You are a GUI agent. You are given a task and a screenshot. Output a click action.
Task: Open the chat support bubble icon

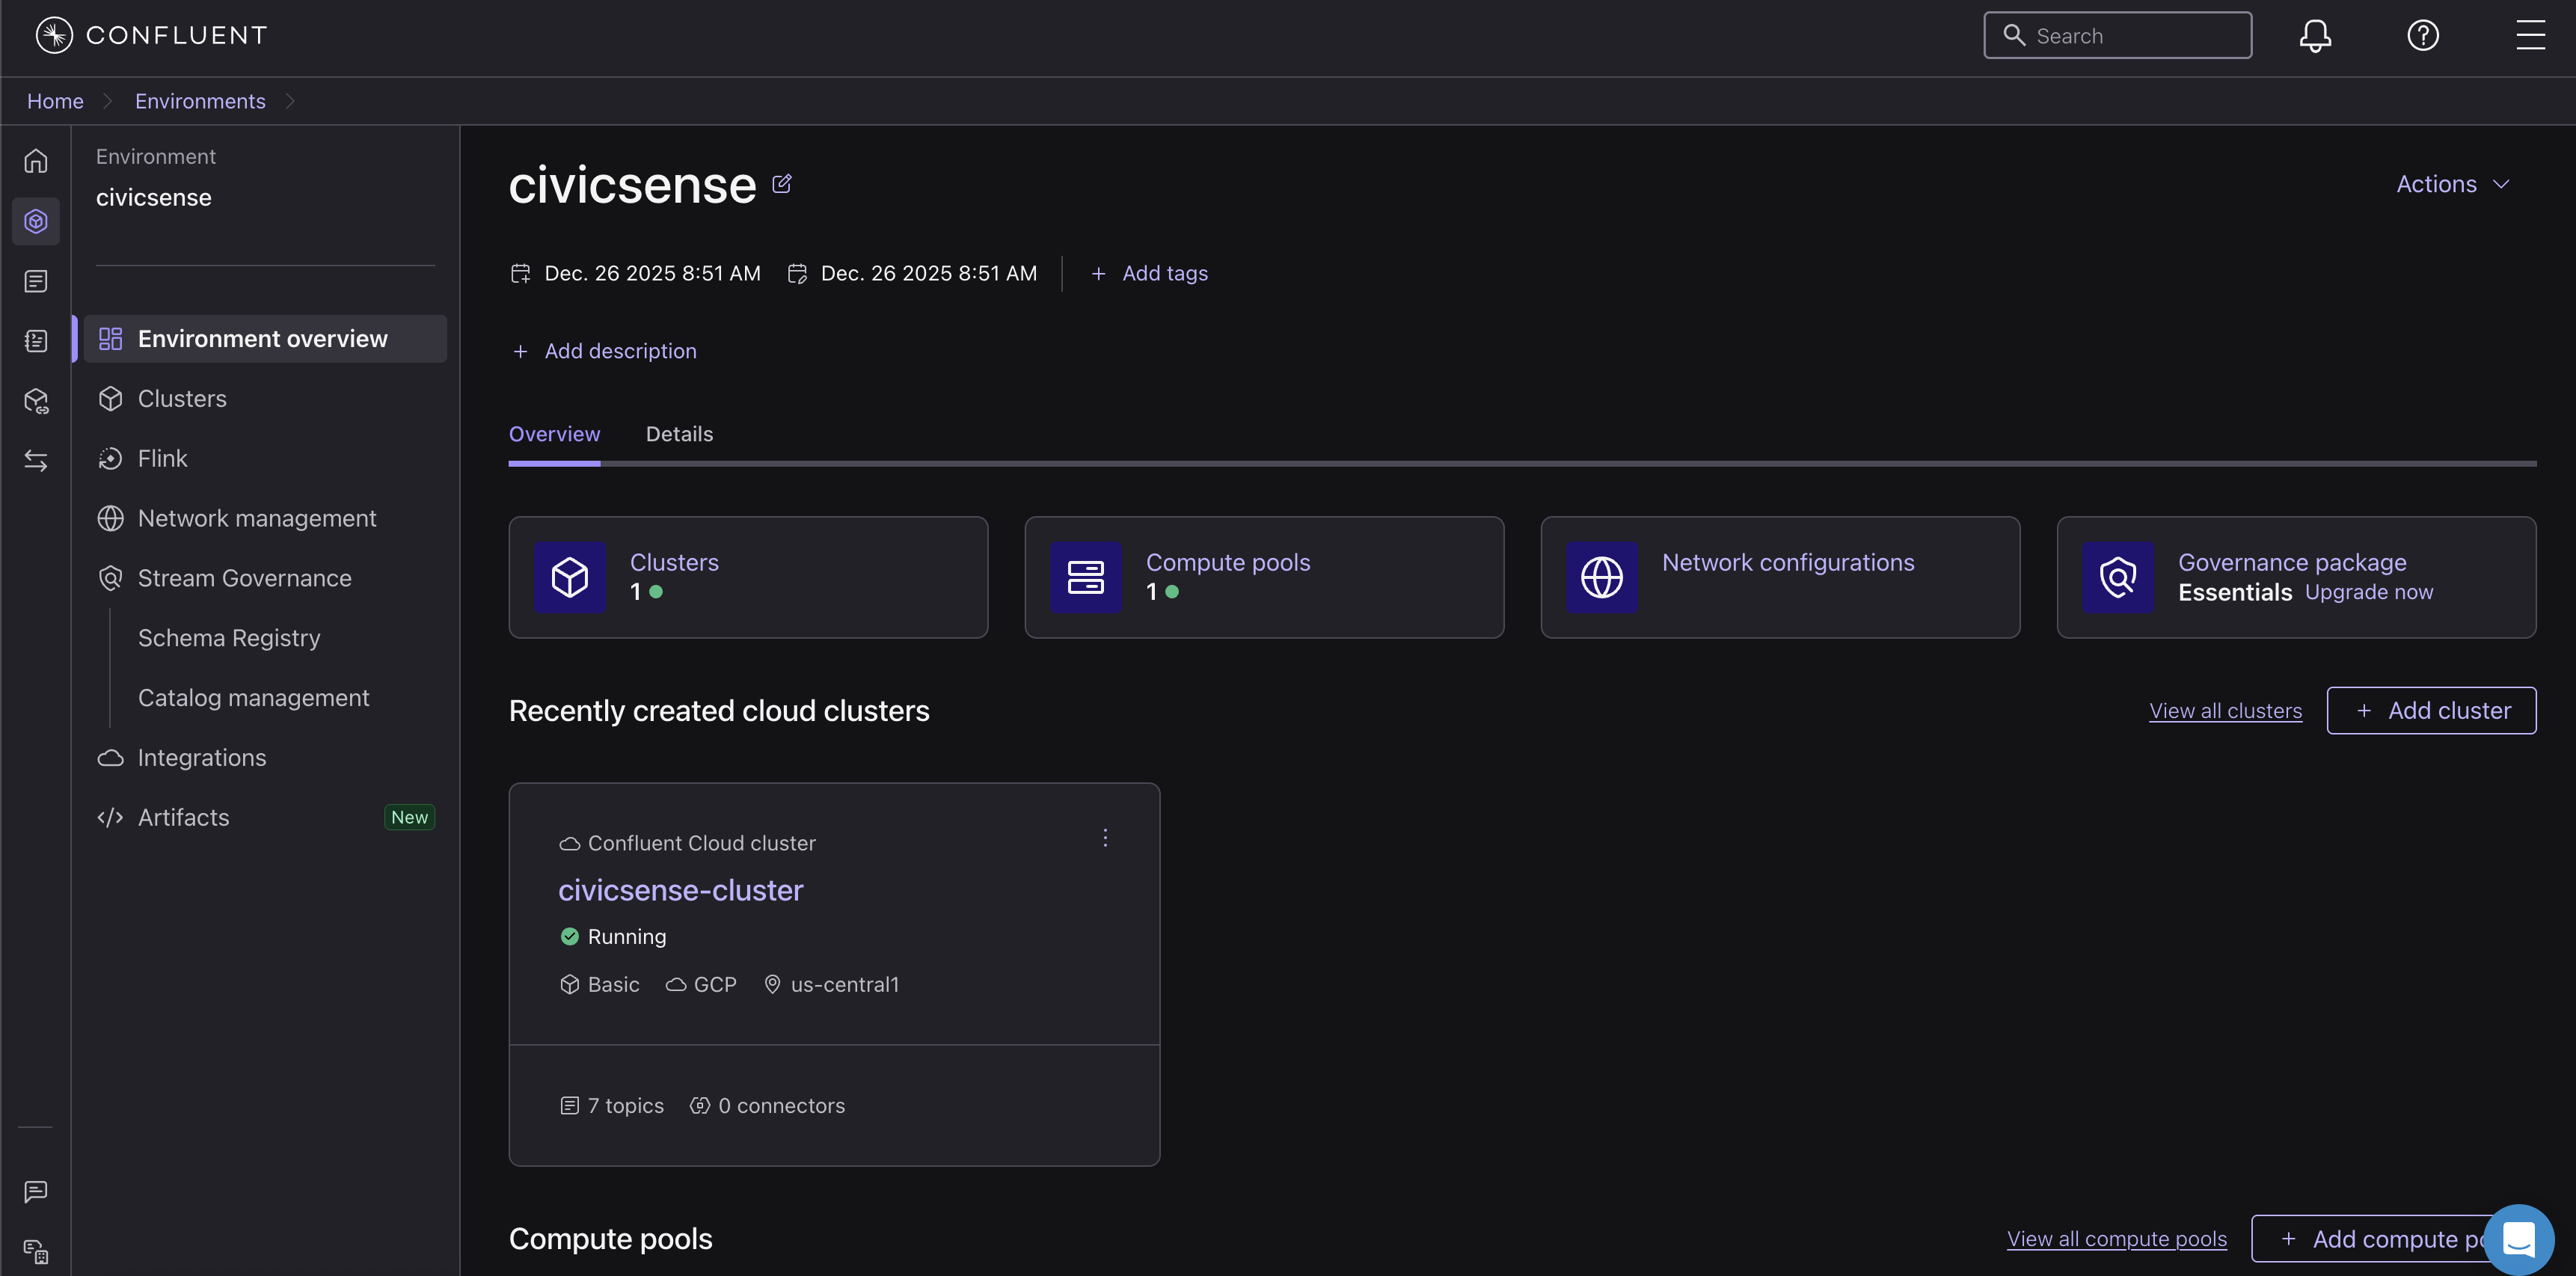coord(2518,1239)
